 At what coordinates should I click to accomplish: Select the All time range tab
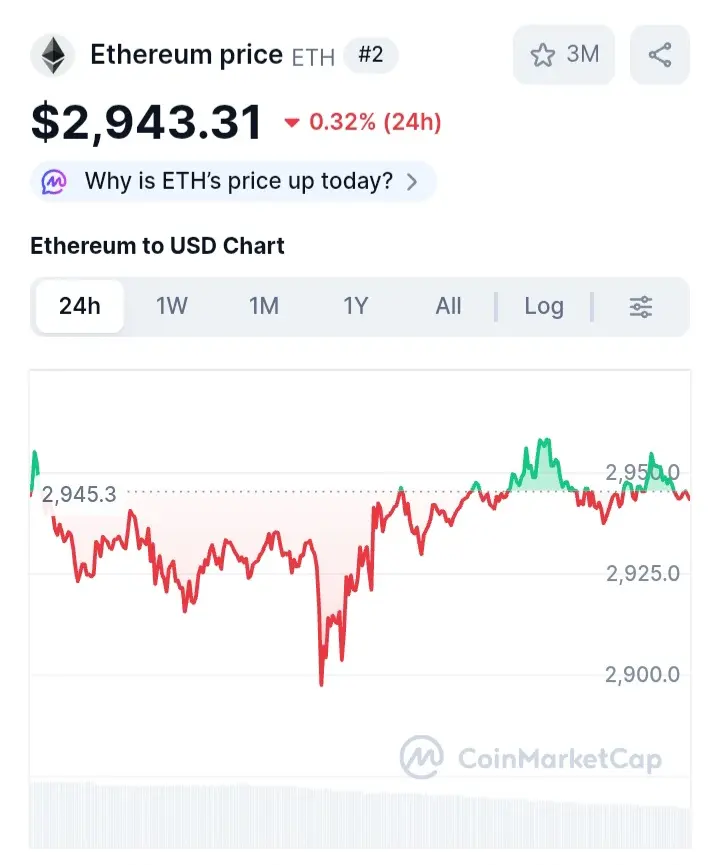pos(448,307)
